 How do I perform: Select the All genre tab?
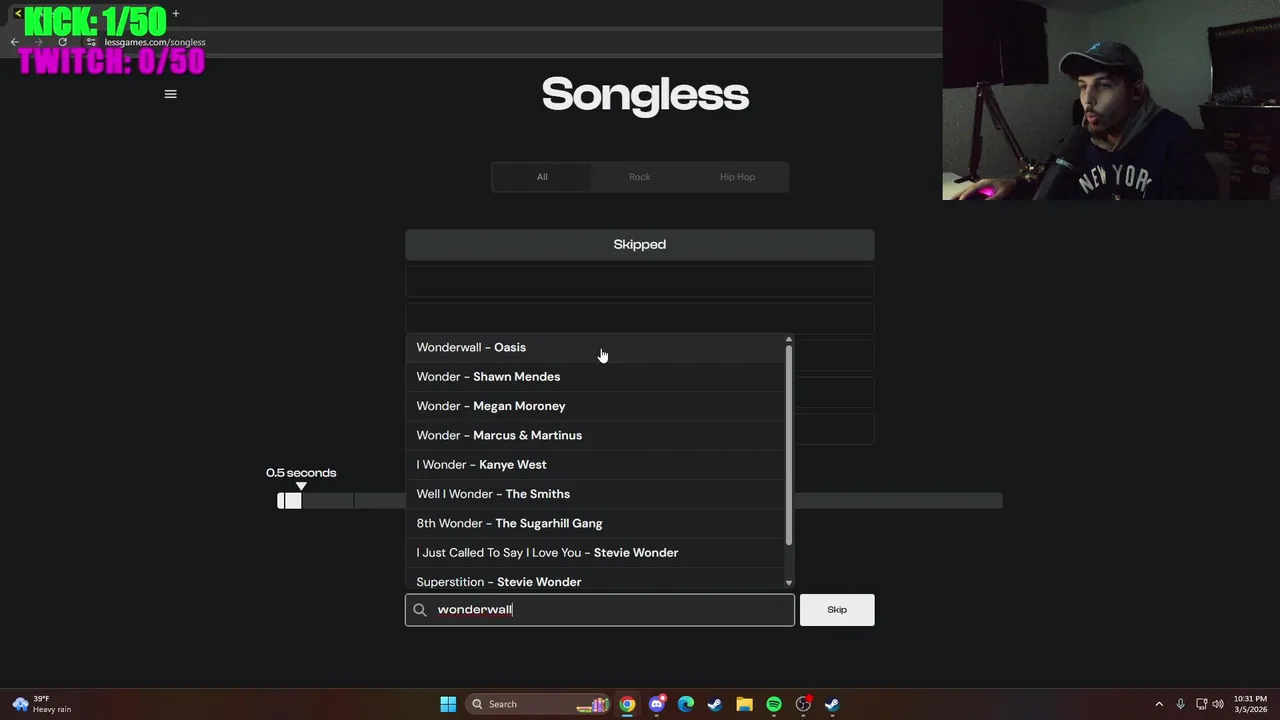click(x=542, y=177)
